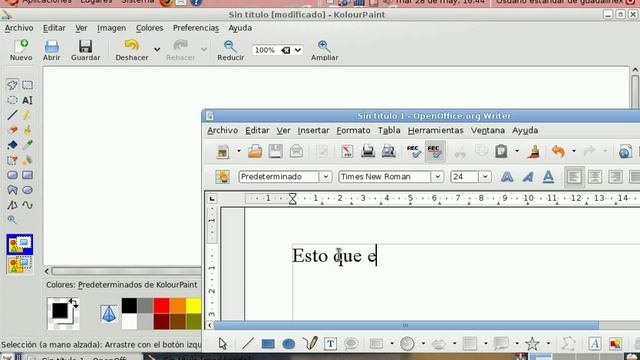Select the Flood Fill tool in KolourPaint
This screenshot has width=640, height=360.
[x=12, y=145]
